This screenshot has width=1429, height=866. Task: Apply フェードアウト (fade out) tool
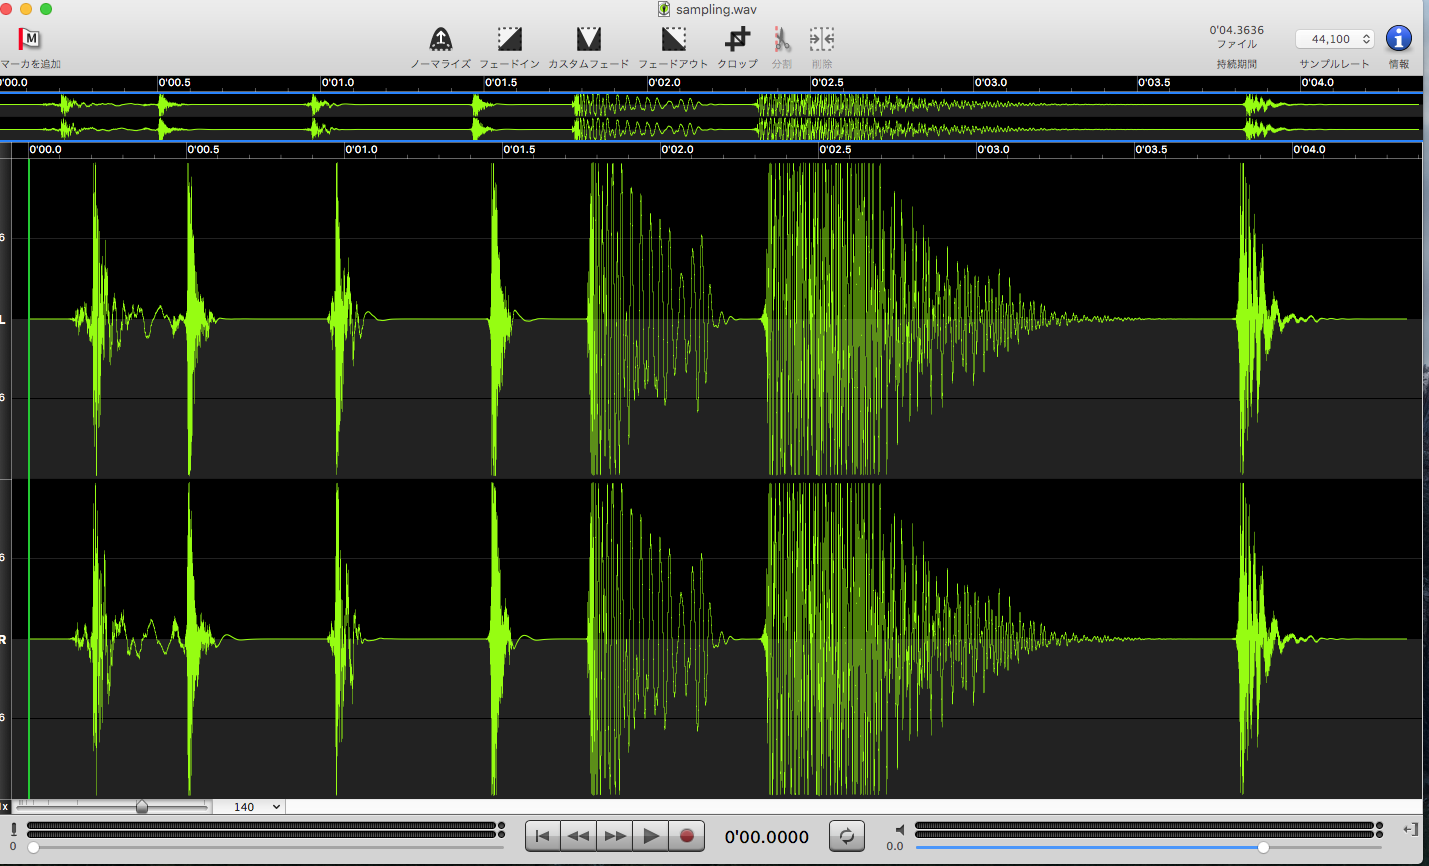point(674,40)
